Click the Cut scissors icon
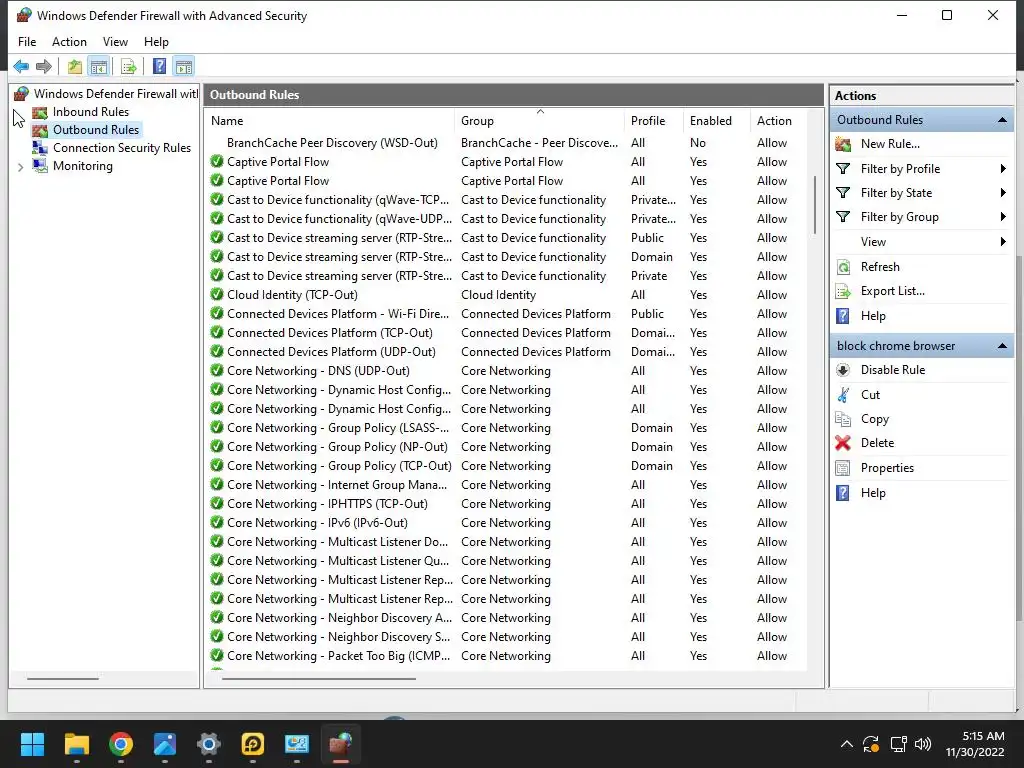This screenshot has width=1024, height=768. [843, 394]
